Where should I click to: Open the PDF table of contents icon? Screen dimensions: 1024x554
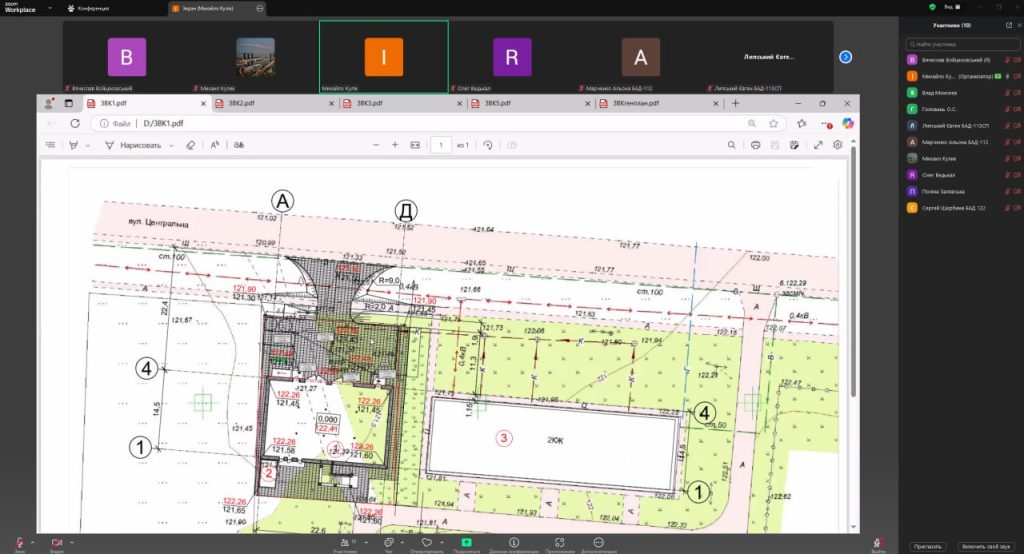[51, 145]
